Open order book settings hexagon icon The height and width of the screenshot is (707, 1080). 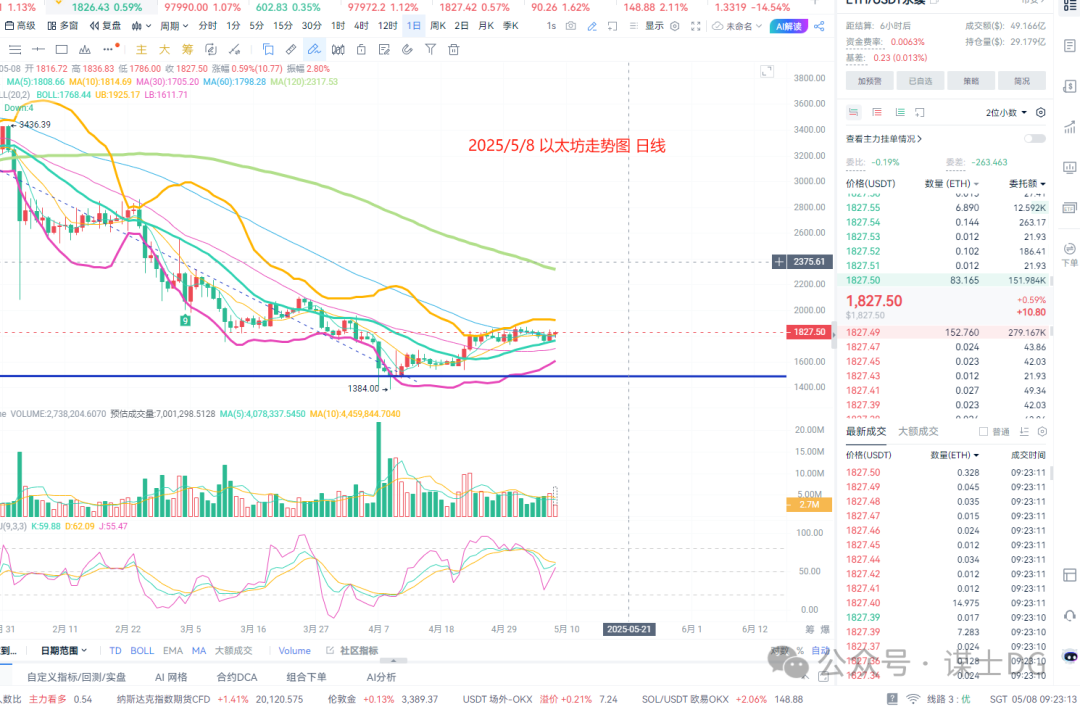(x=1041, y=112)
